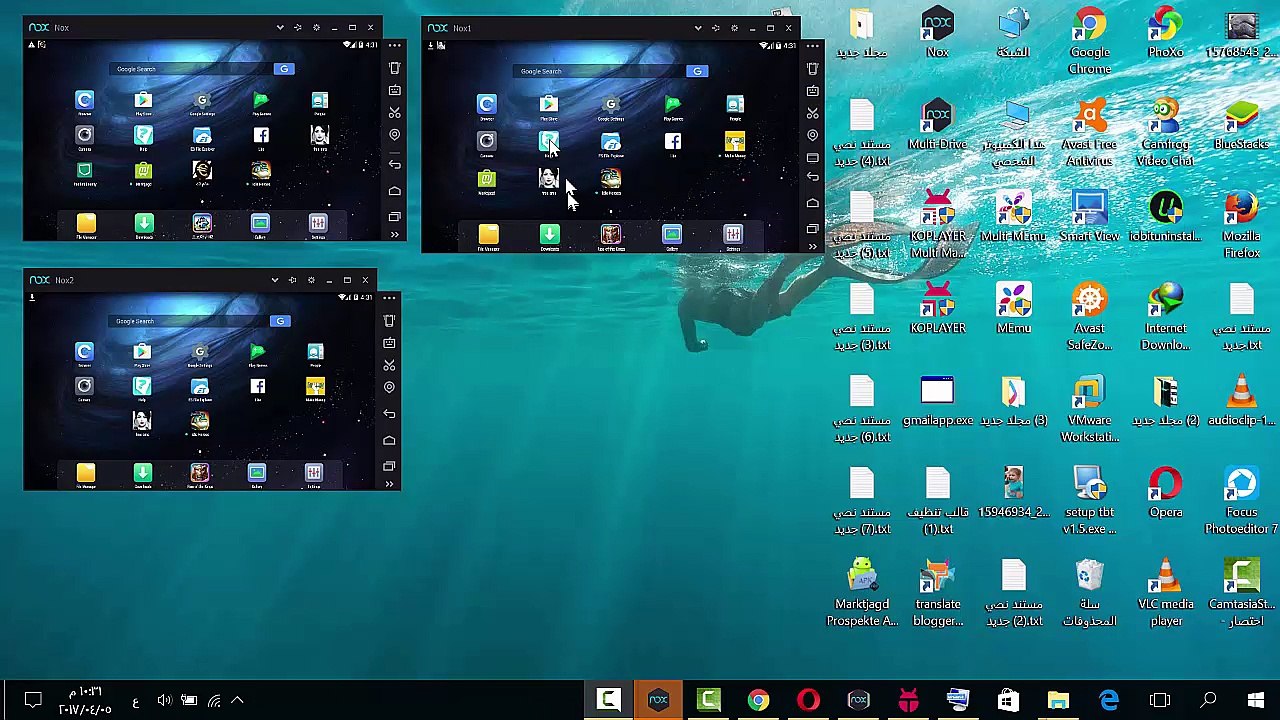Select KOPLAYER desktop shortcut
1280x720 pixels.
[x=937, y=310]
